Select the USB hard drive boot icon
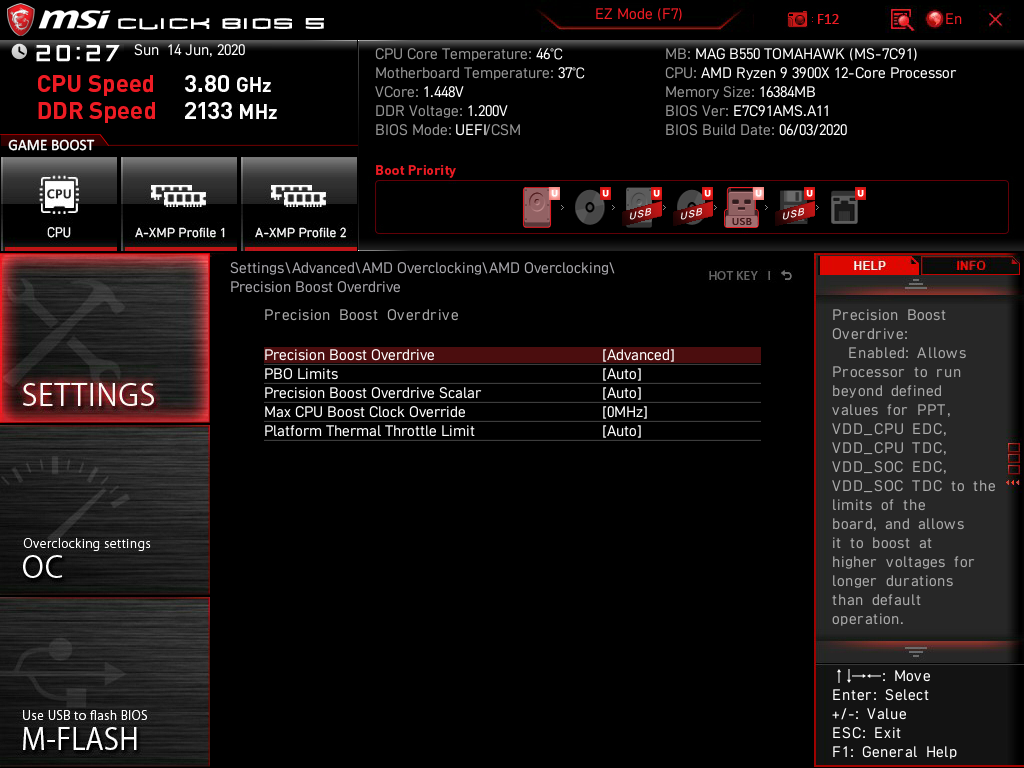Image resolution: width=1024 pixels, height=768 pixels. (643, 207)
